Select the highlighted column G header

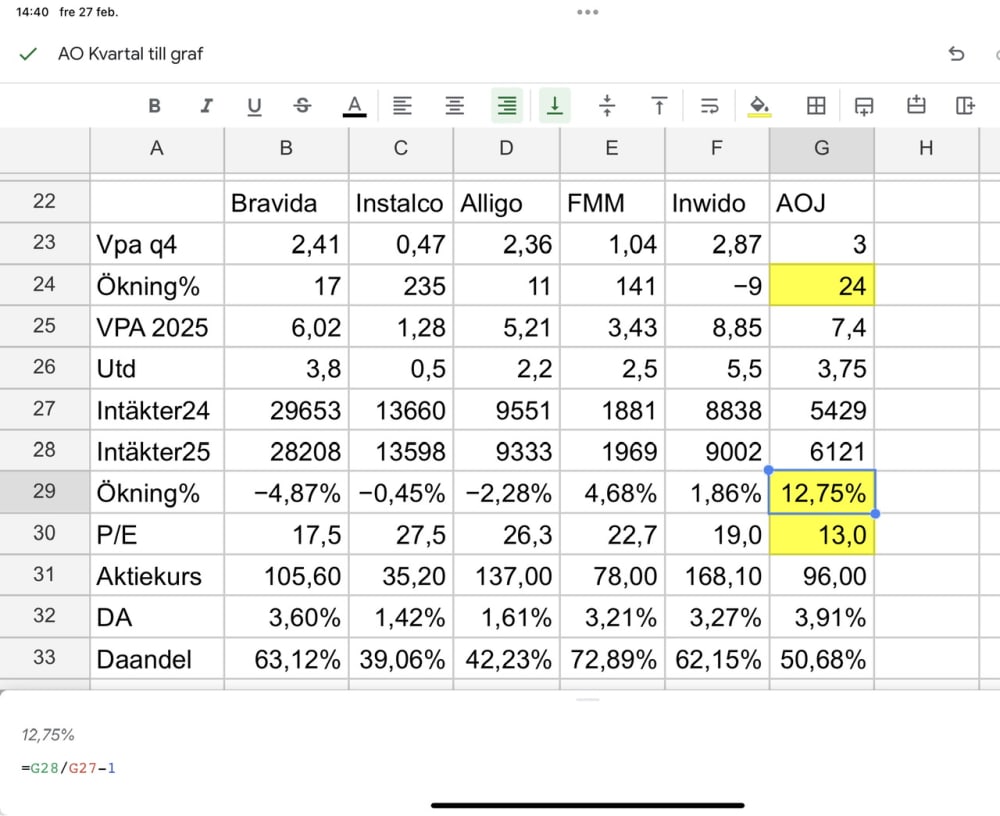(821, 149)
